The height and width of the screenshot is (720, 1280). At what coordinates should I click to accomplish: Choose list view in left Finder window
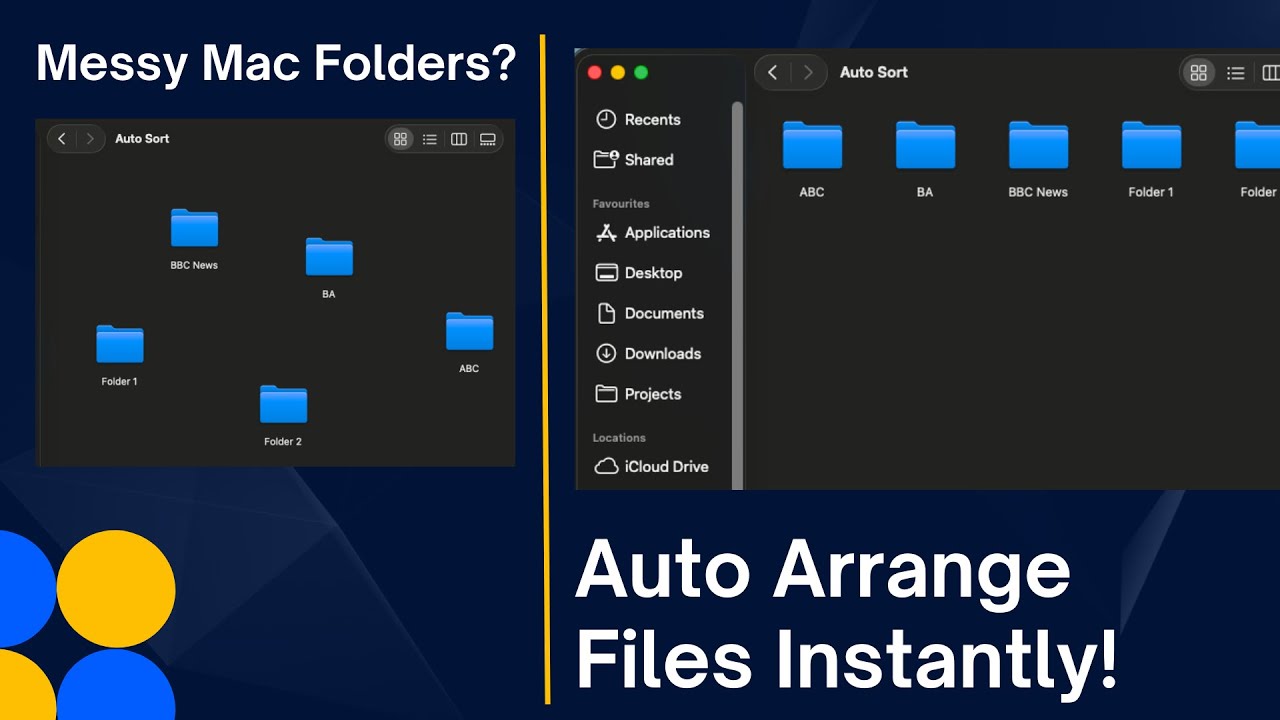point(430,139)
